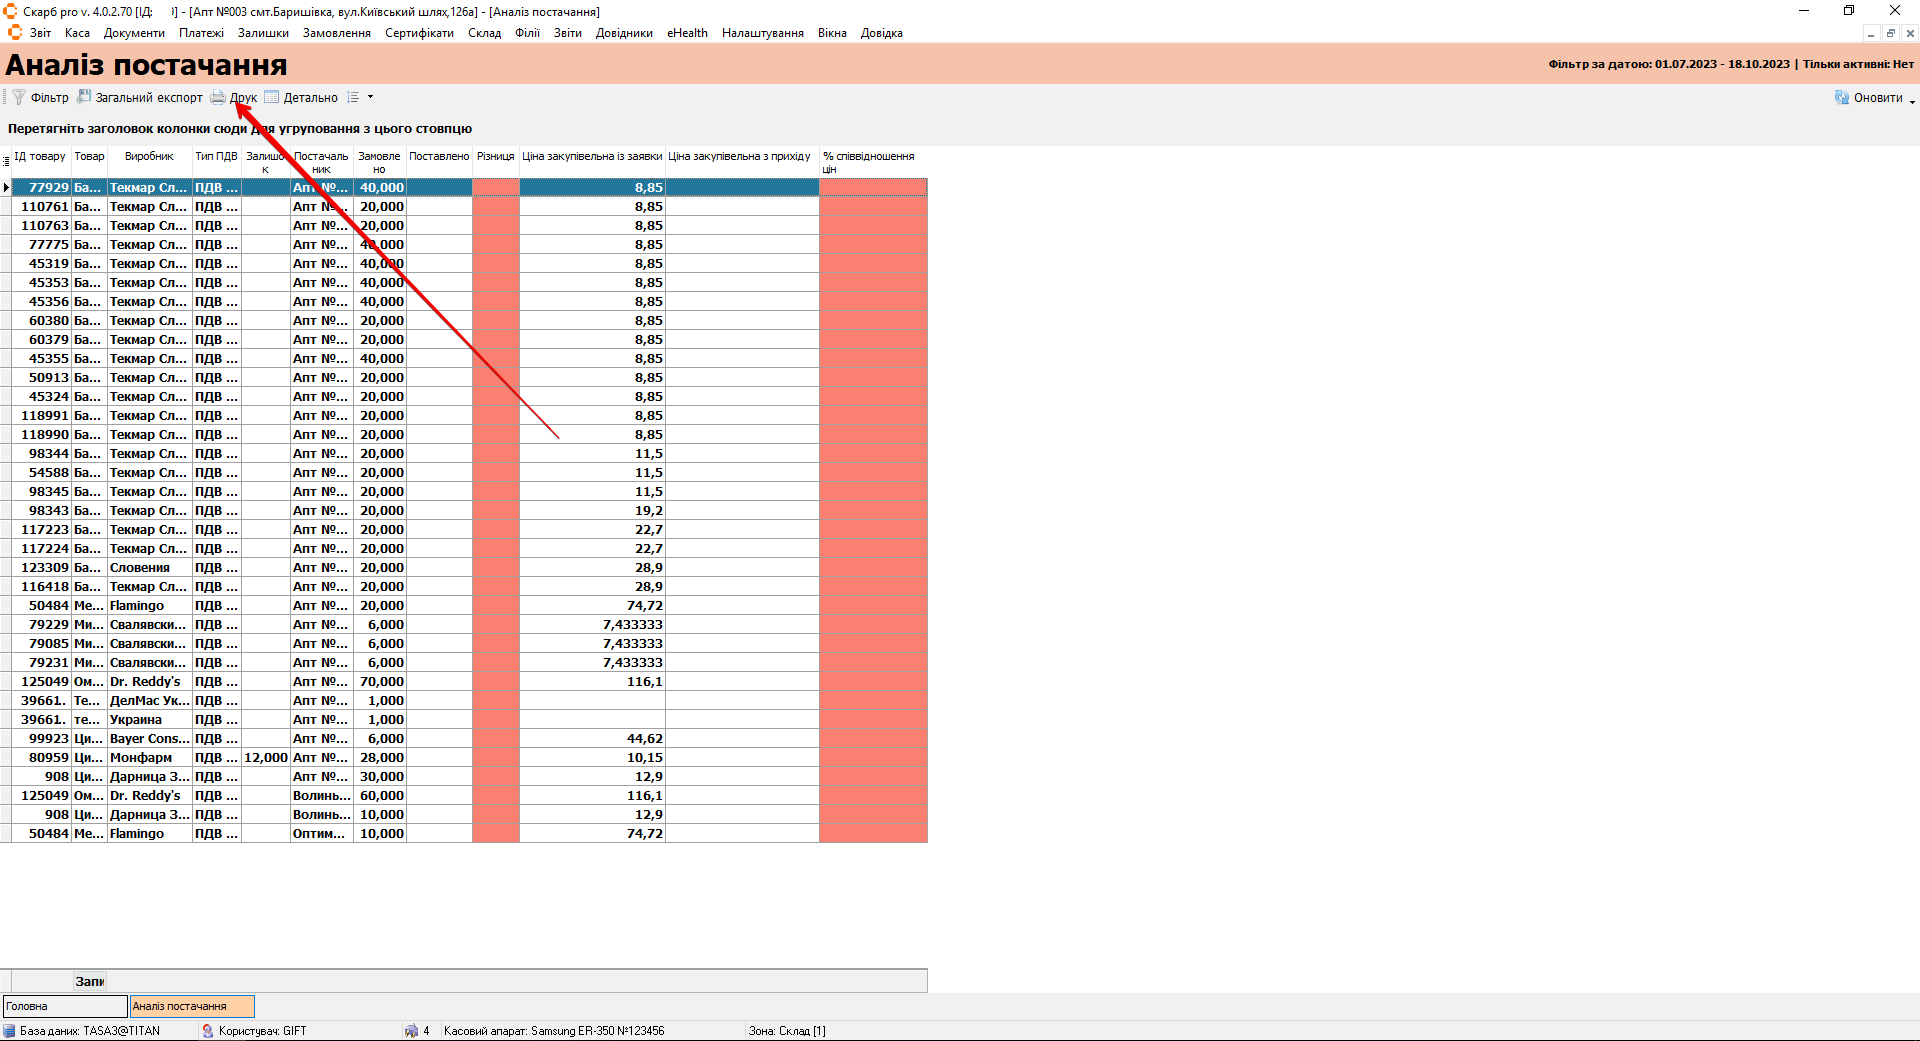
Task: Open dropdown arrow next to row spacing icon
Action: (x=370, y=97)
